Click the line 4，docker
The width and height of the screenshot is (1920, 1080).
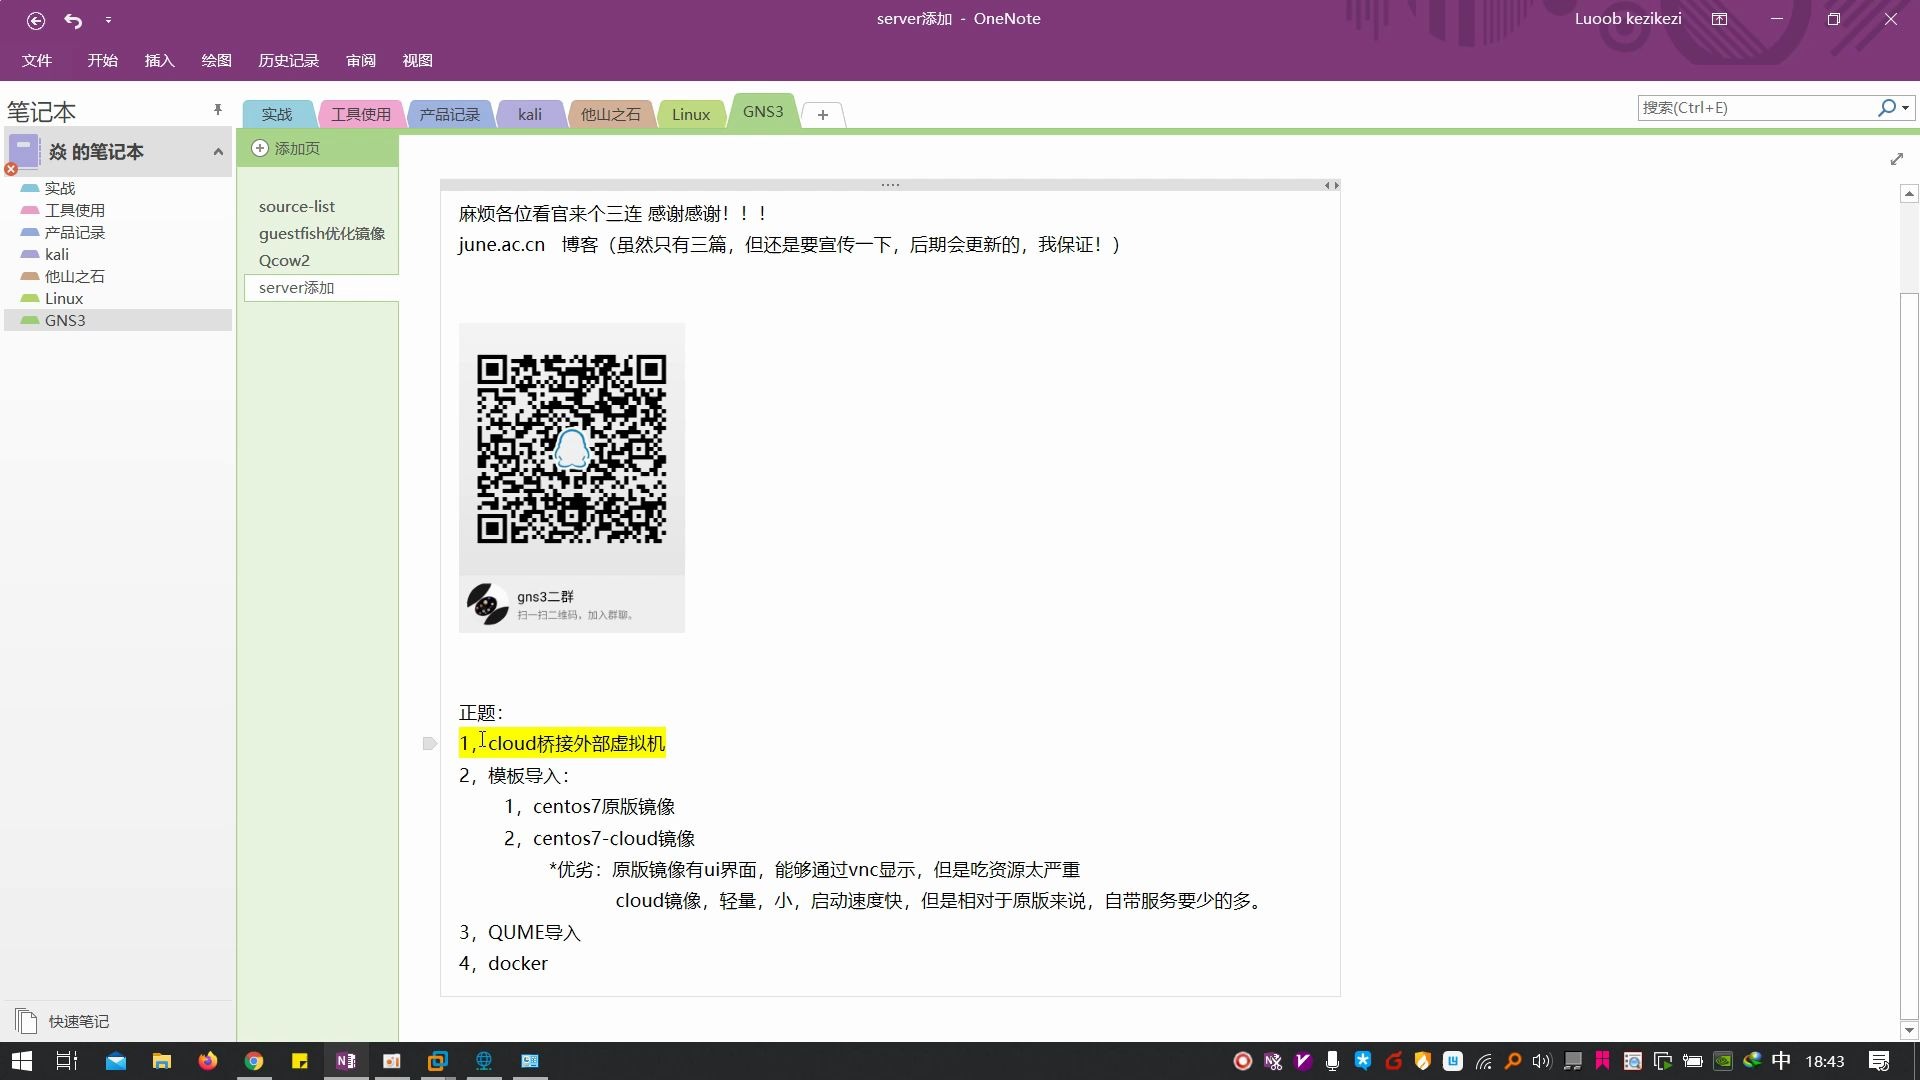click(x=503, y=964)
